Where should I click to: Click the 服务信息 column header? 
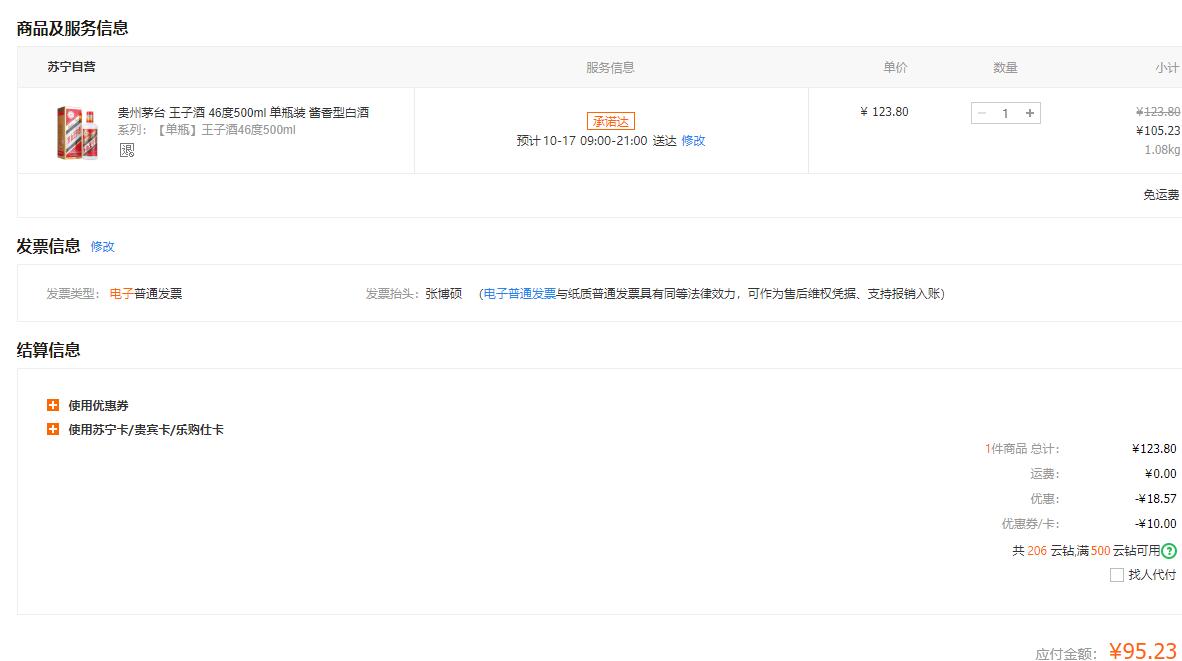611,67
